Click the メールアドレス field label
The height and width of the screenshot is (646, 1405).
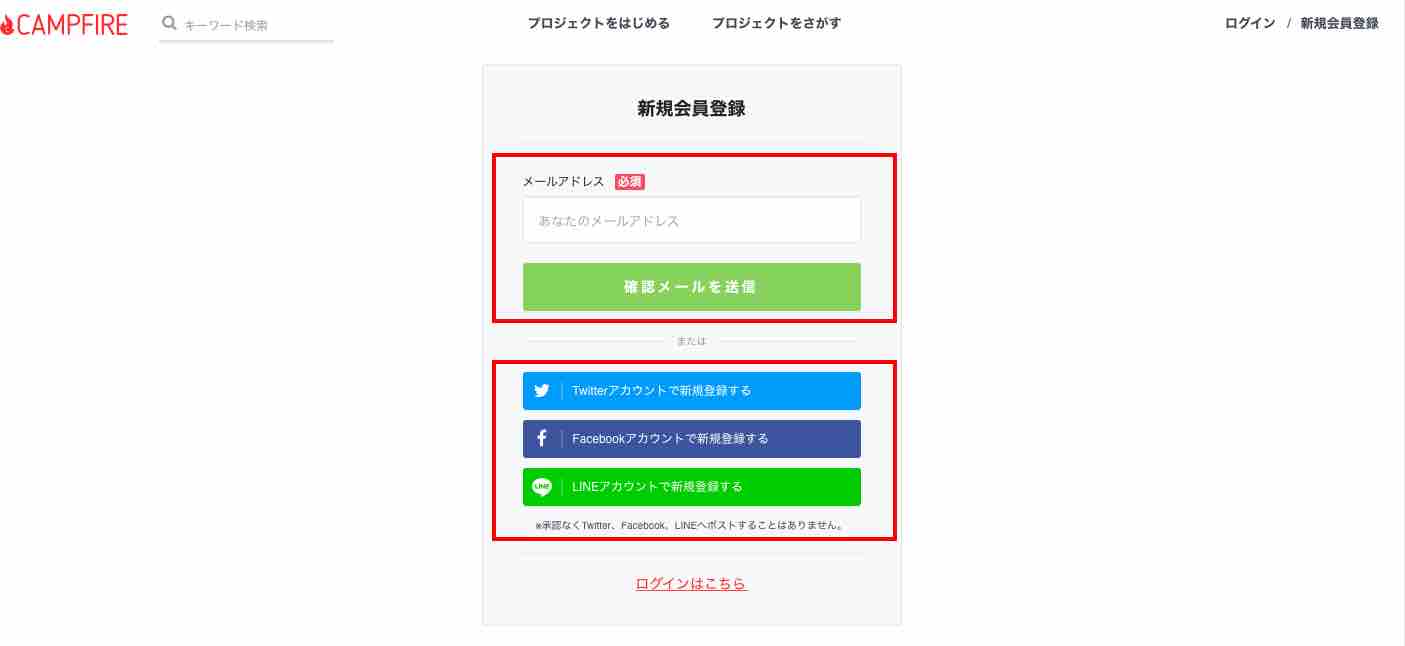click(x=564, y=182)
